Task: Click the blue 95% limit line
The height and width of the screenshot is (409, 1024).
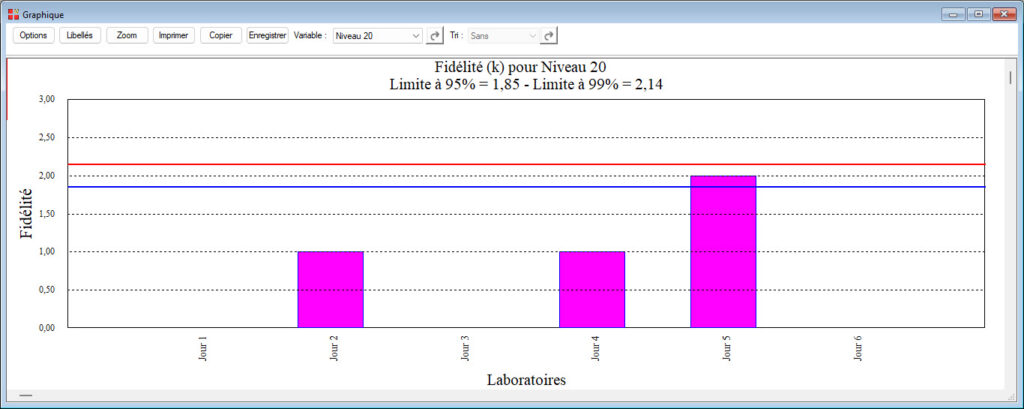Action: click(450, 187)
